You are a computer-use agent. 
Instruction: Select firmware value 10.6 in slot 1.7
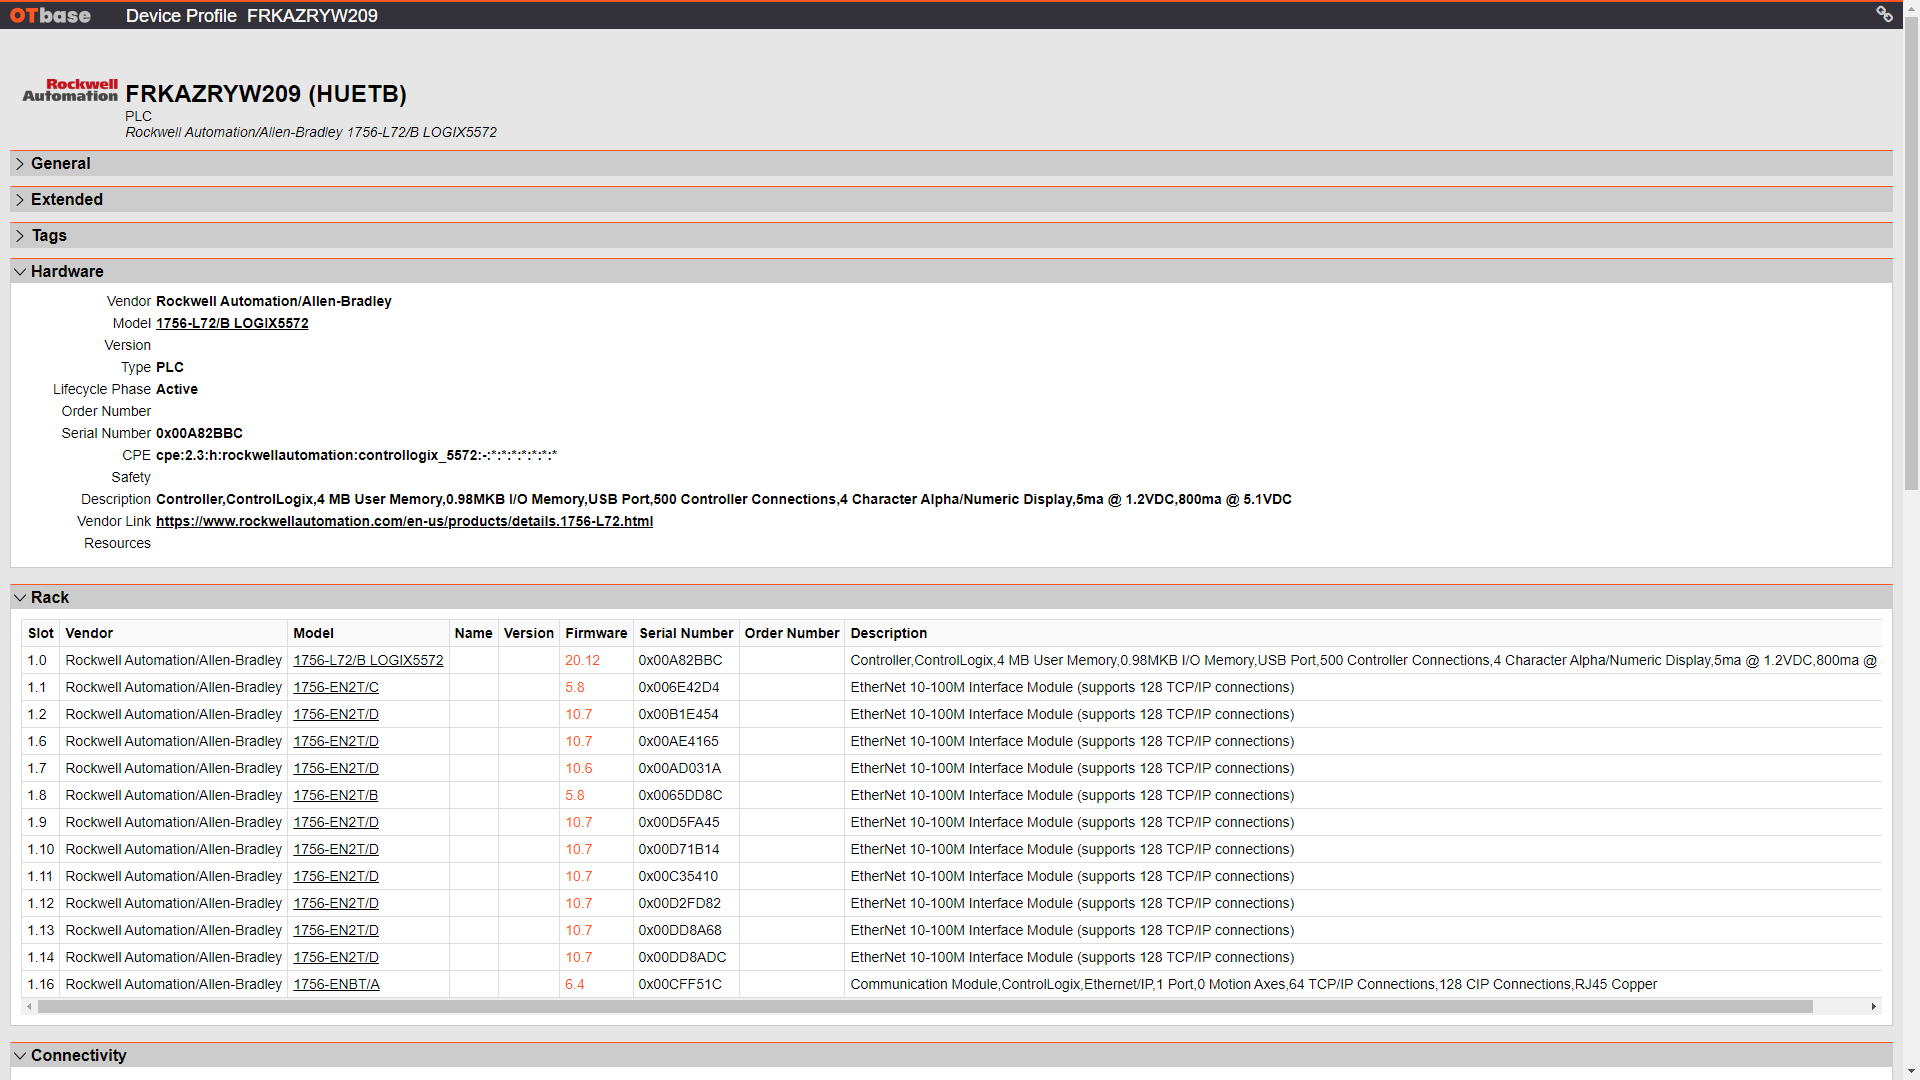[578, 768]
